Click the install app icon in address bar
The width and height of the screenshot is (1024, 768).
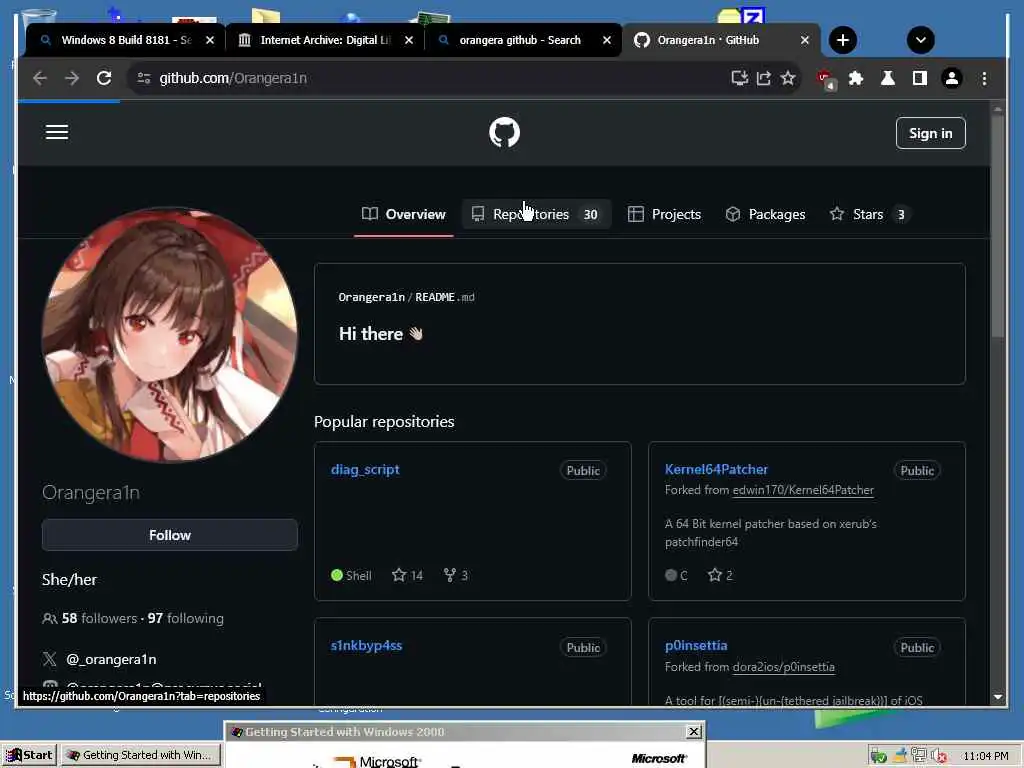739,78
